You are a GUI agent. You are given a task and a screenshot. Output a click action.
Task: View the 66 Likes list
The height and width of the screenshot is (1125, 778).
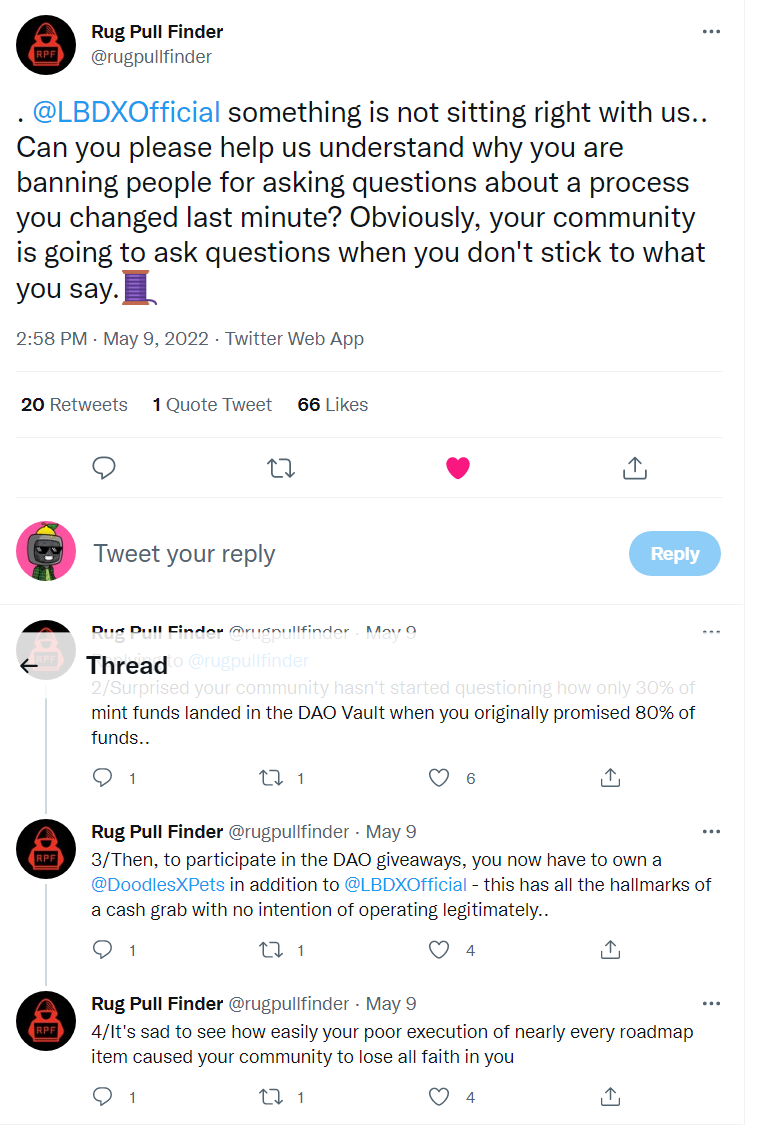(x=333, y=405)
